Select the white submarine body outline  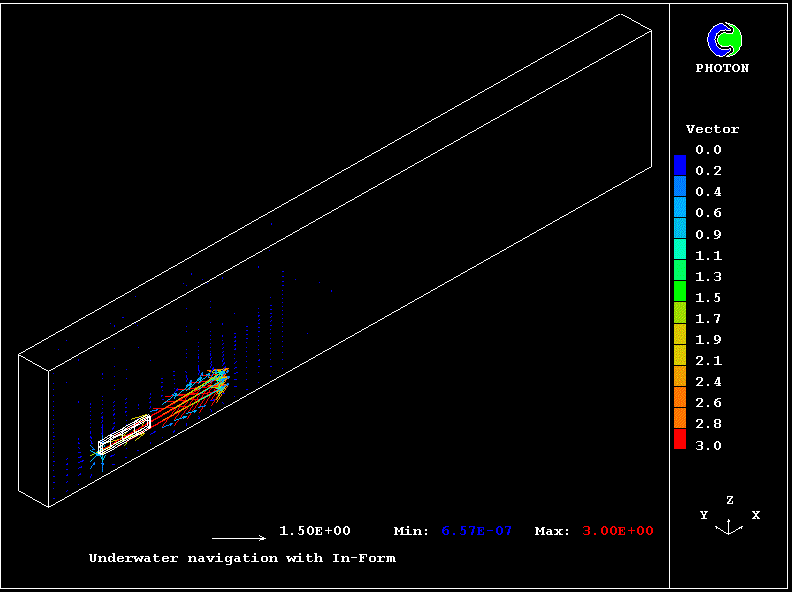125,435
